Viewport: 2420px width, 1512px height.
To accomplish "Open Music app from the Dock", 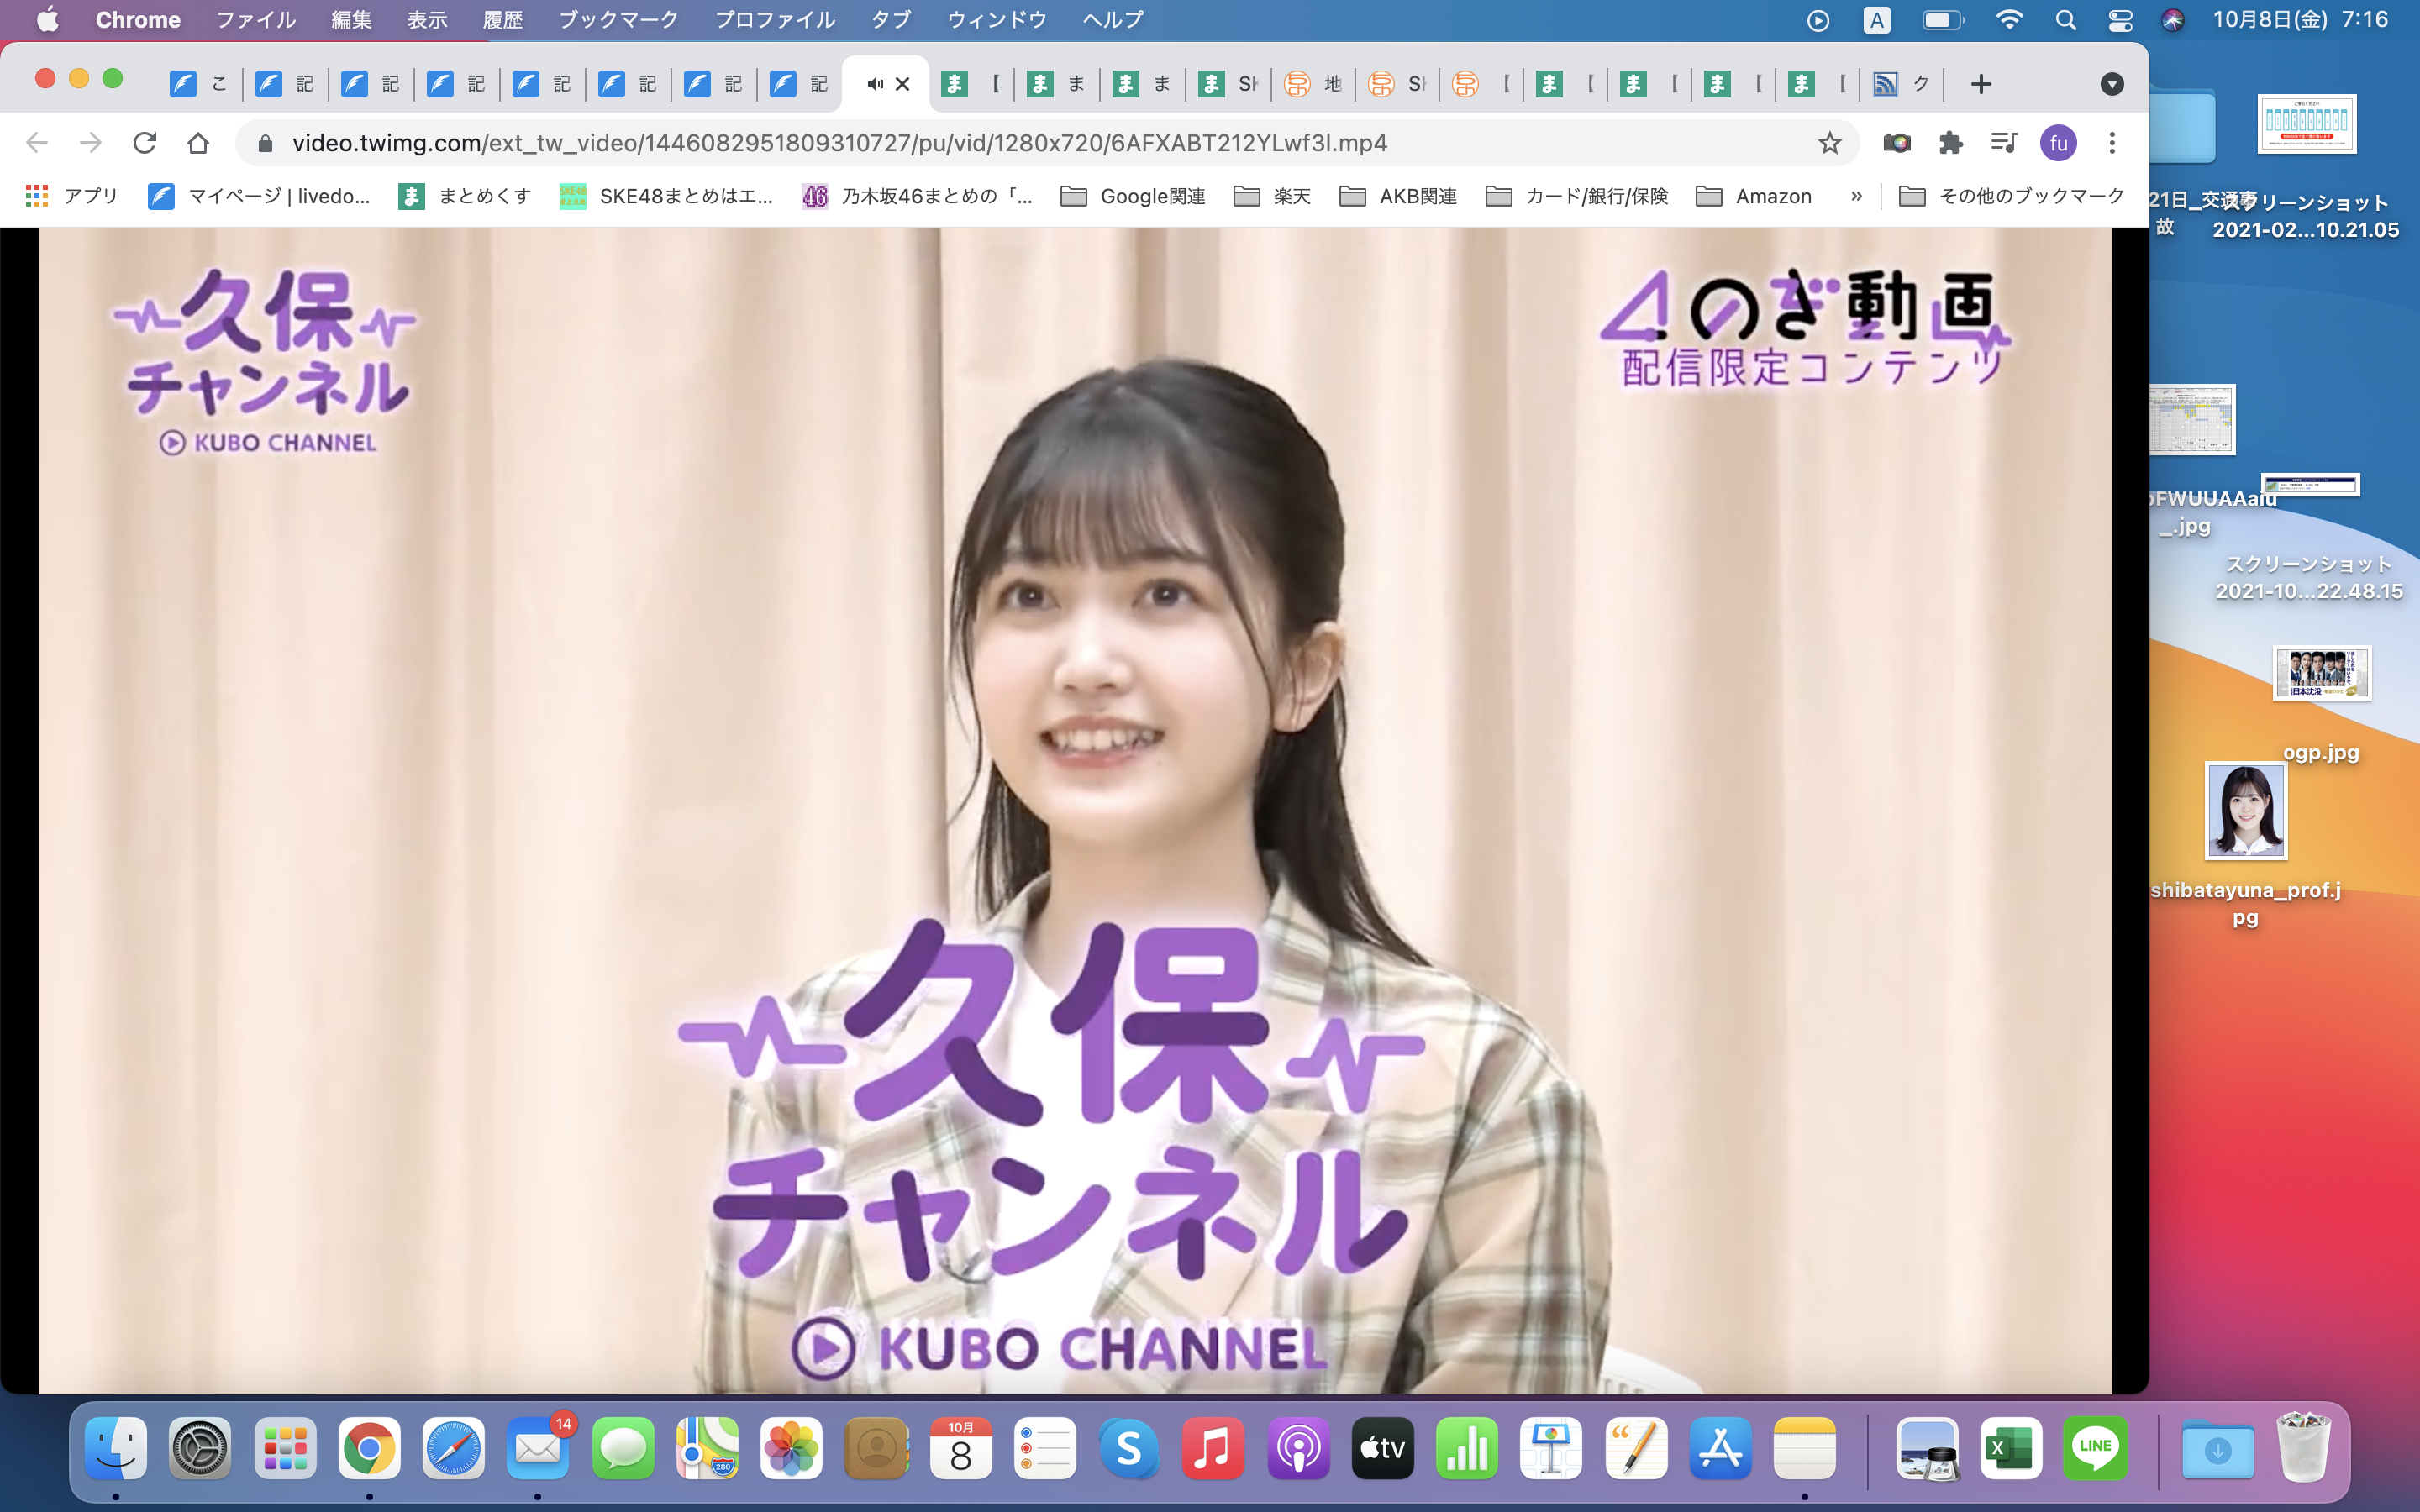I will click(x=1212, y=1448).
